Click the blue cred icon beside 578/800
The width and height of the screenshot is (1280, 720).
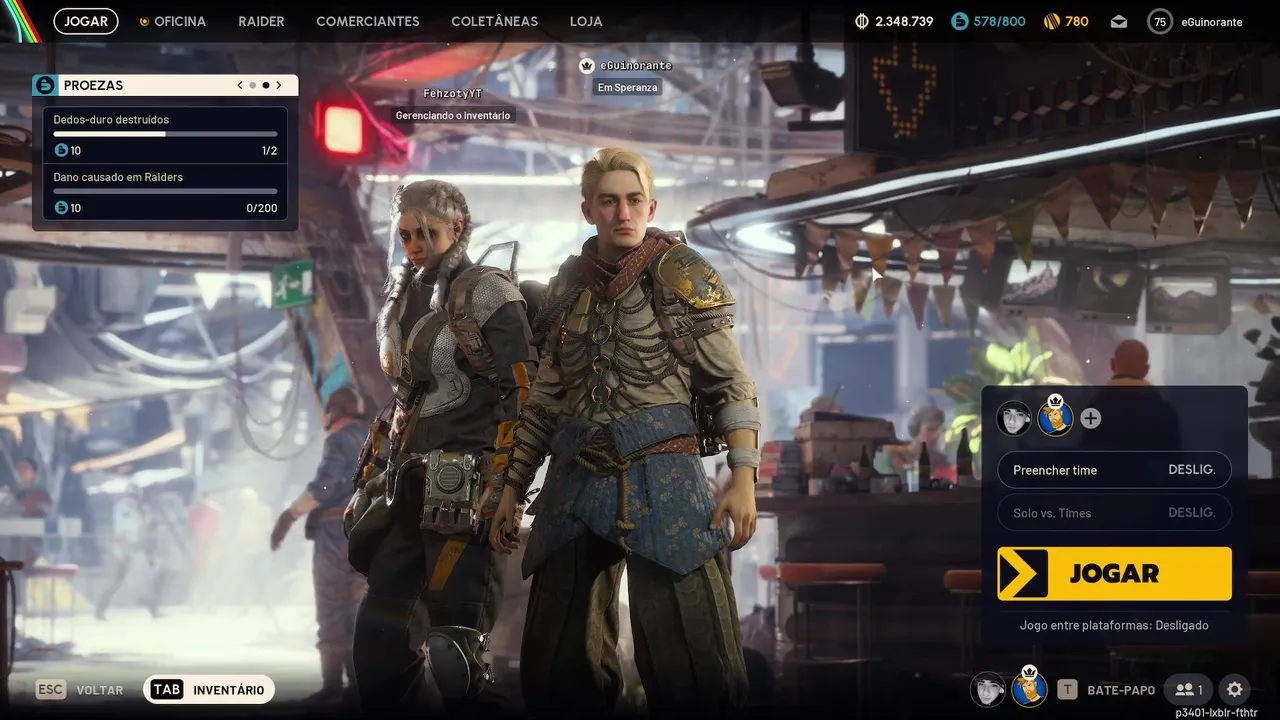coord(960,21)
